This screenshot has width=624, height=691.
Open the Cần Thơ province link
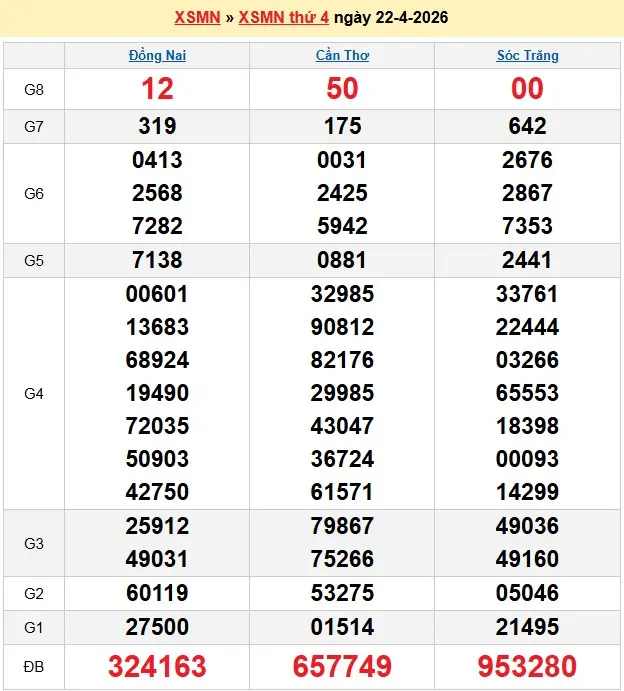click(x=342, y=55)
